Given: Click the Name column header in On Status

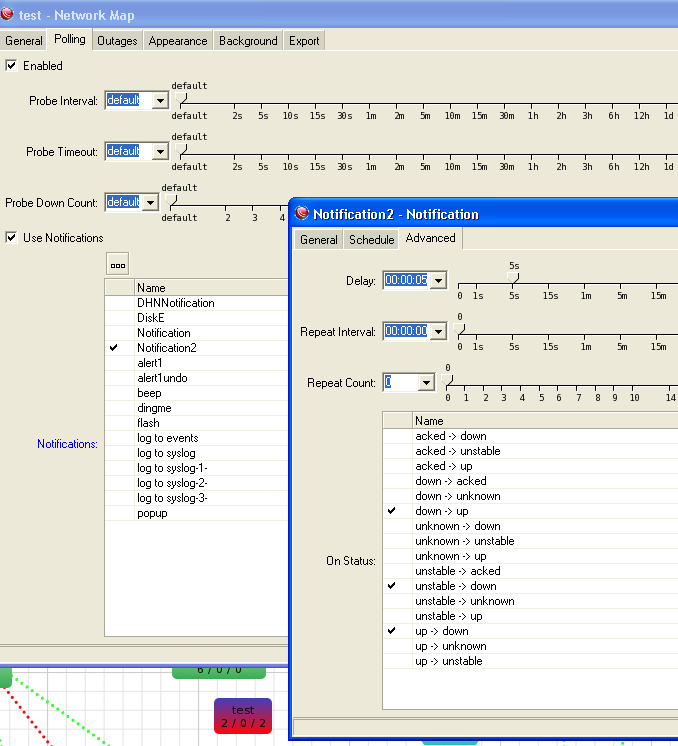Looking at the screenshot, I should [x=429, y=421].
